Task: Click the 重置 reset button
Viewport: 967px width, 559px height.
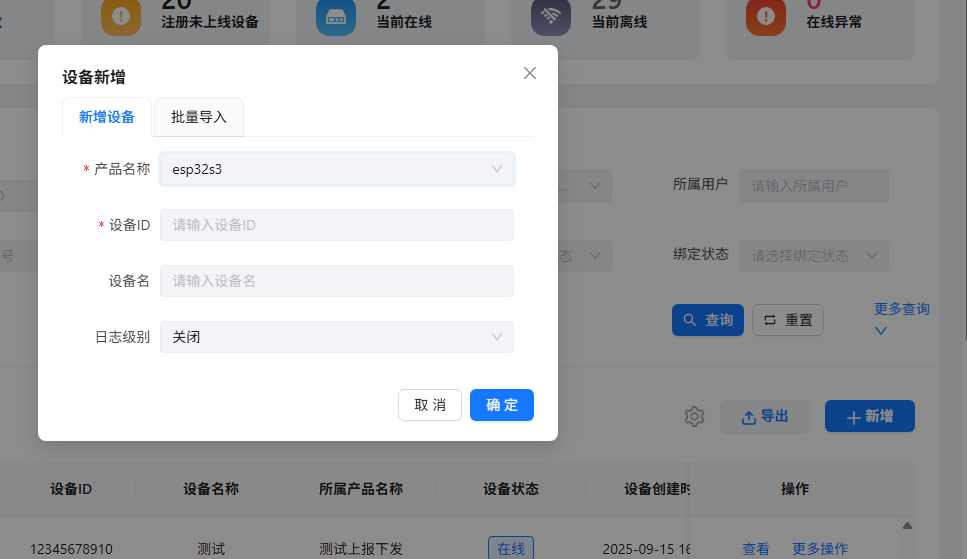Action: 788,320
